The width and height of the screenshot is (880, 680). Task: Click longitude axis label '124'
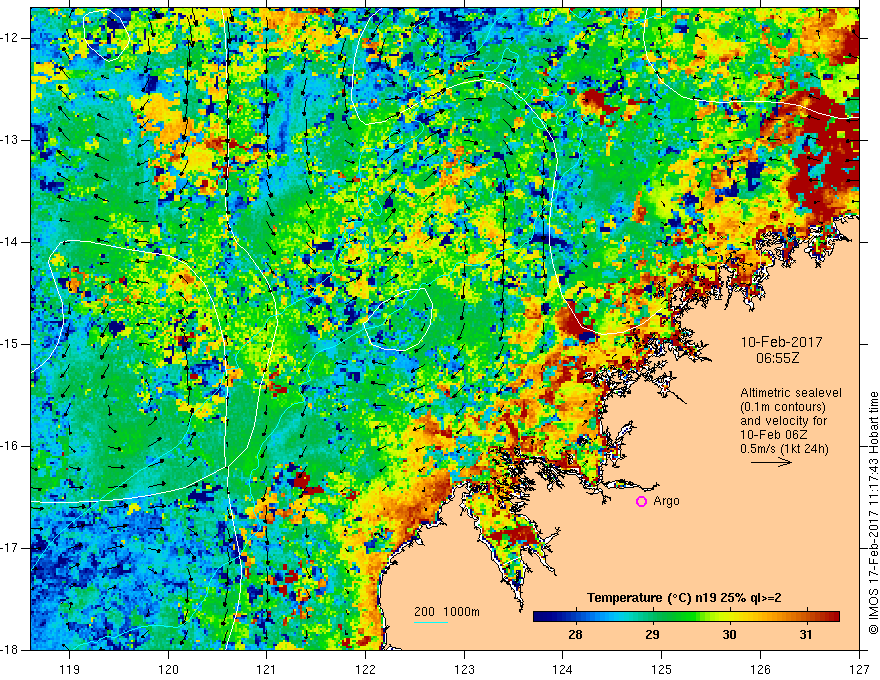point(563,670)
